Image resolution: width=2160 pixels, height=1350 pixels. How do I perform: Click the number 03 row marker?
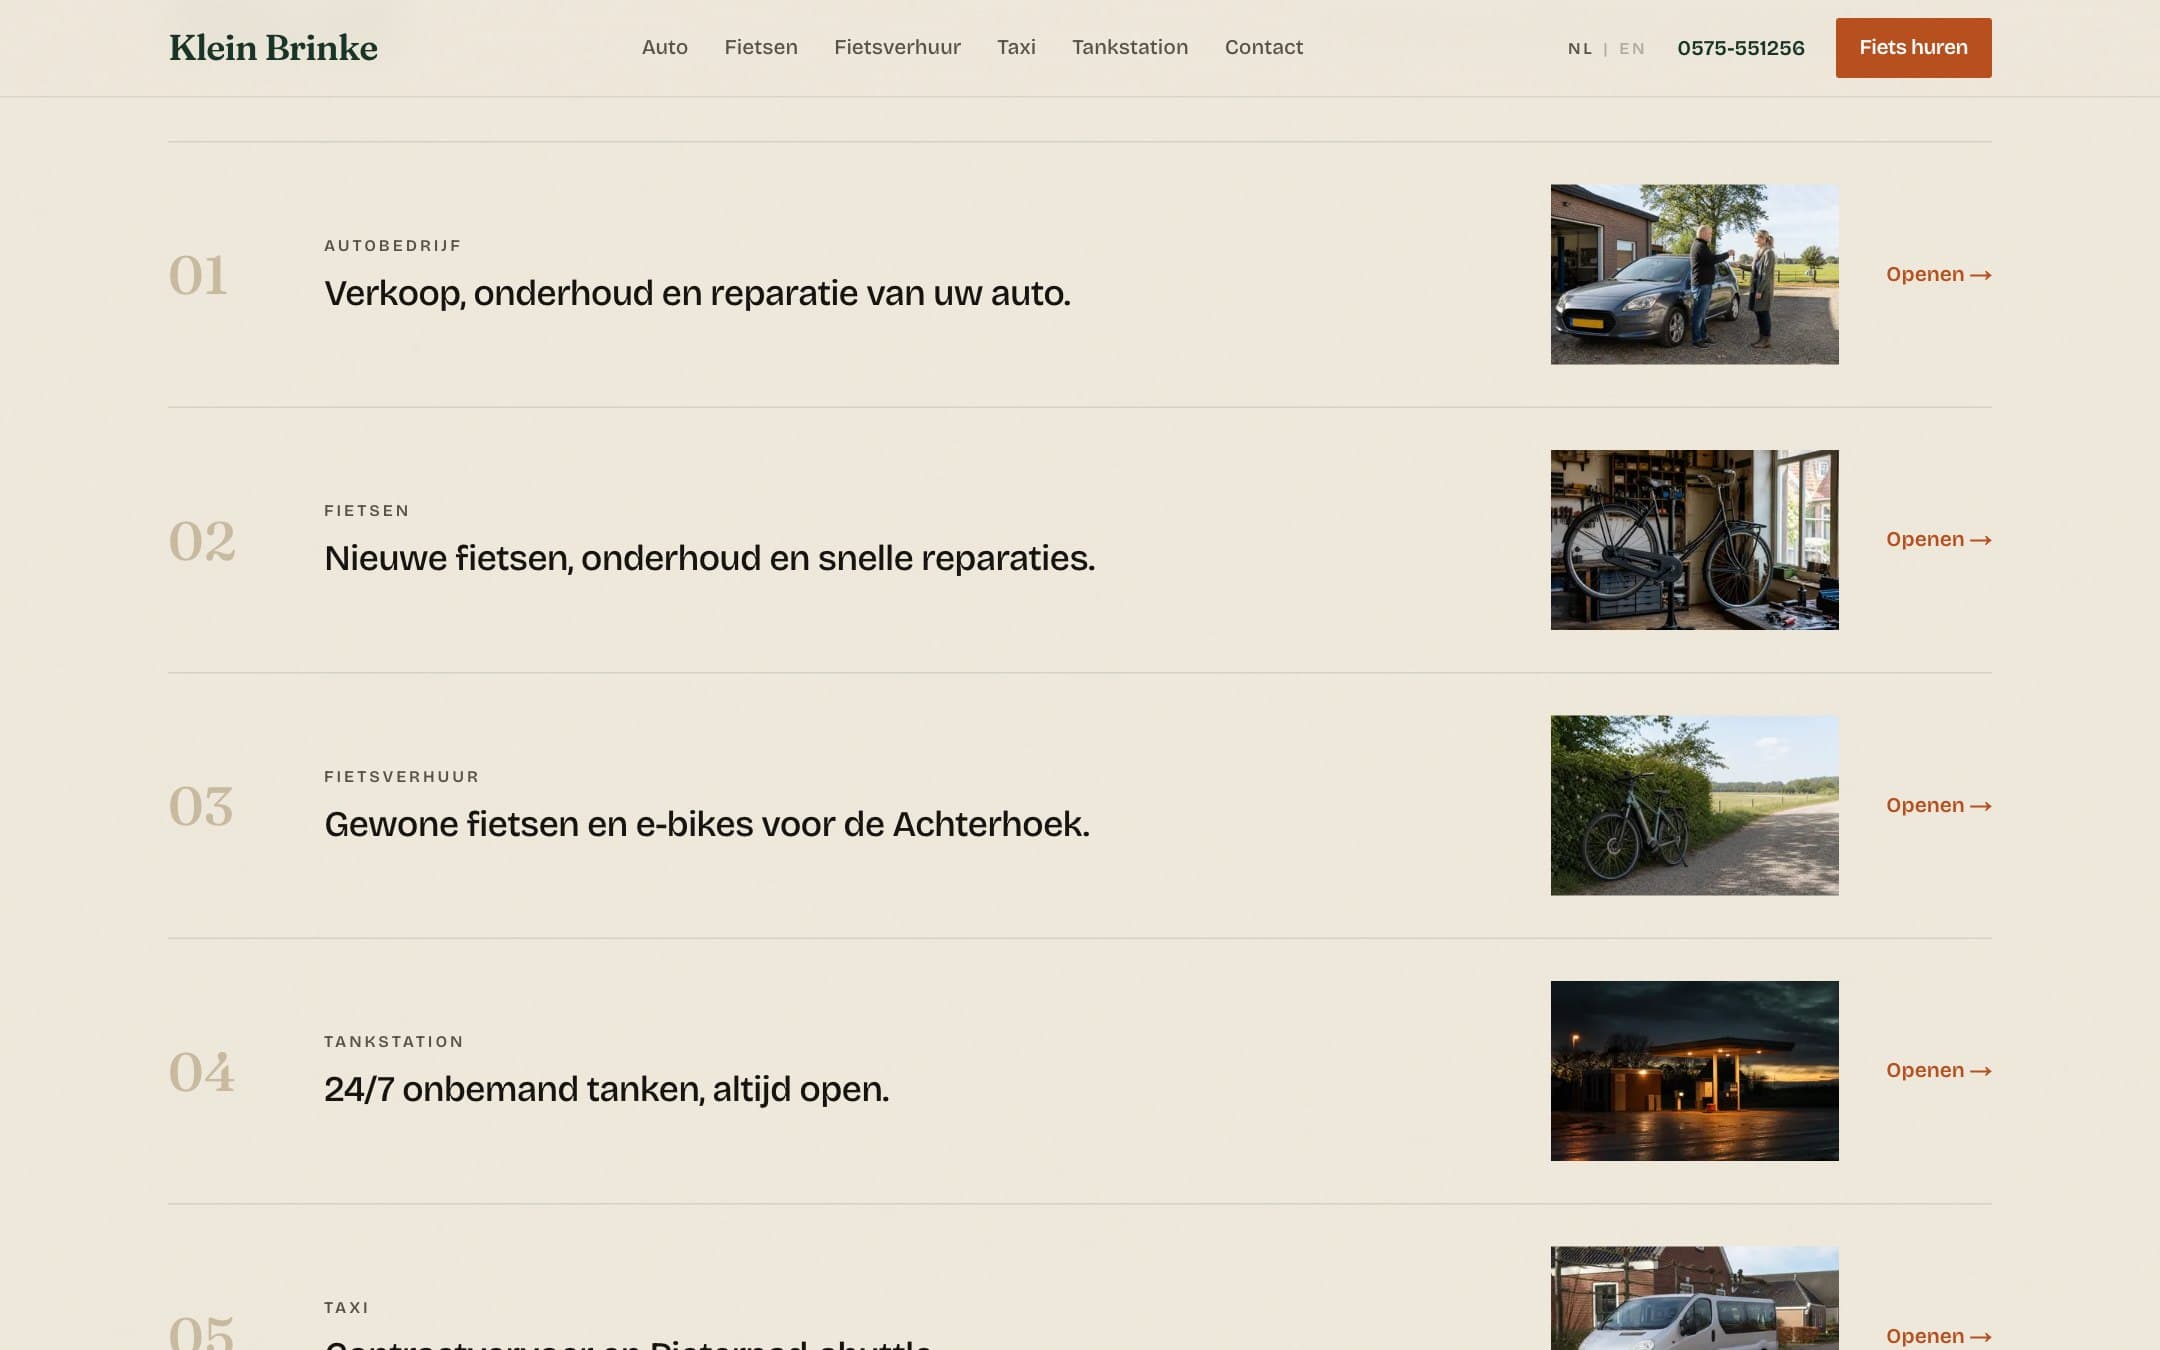pyautogui.click(x=200, y=806)
